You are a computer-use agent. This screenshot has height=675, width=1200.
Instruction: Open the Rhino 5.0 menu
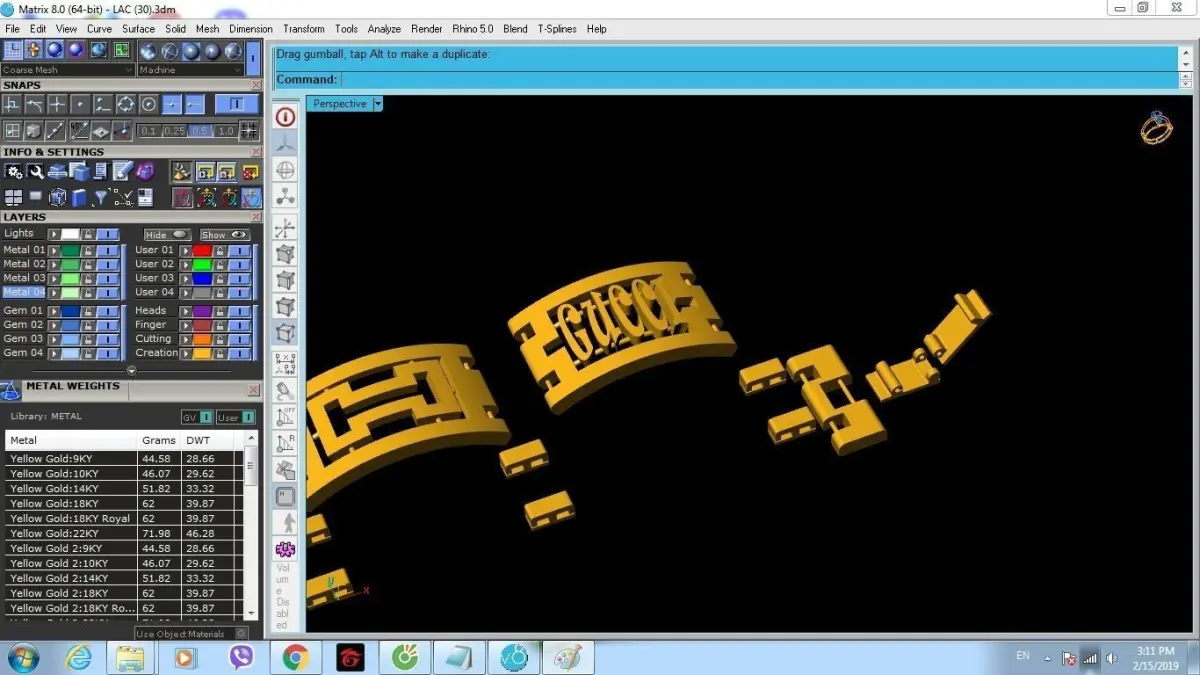tap(472, 29)
